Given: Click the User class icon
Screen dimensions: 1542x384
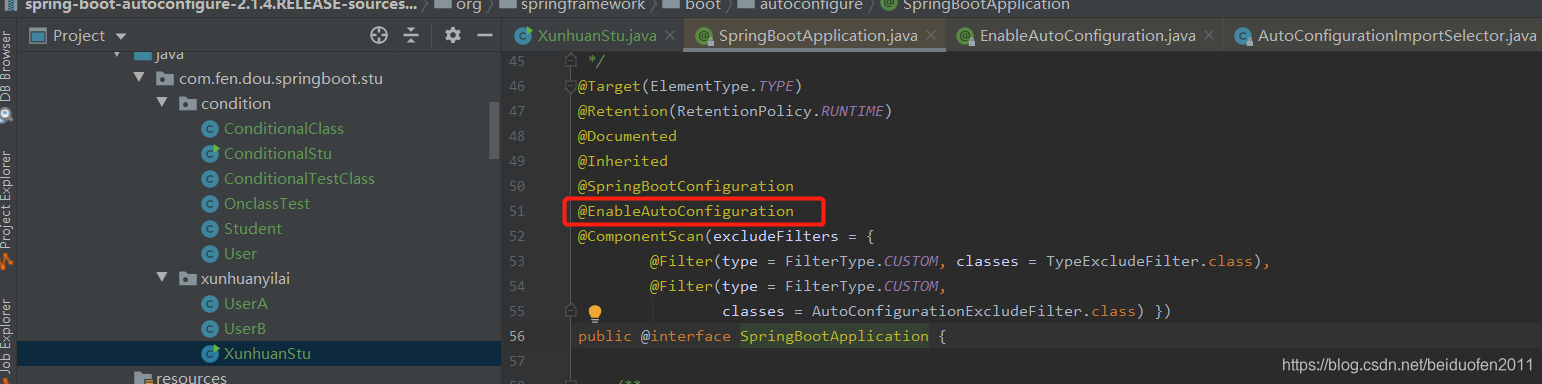Looking at the screenshot, I should click(210, 254).
